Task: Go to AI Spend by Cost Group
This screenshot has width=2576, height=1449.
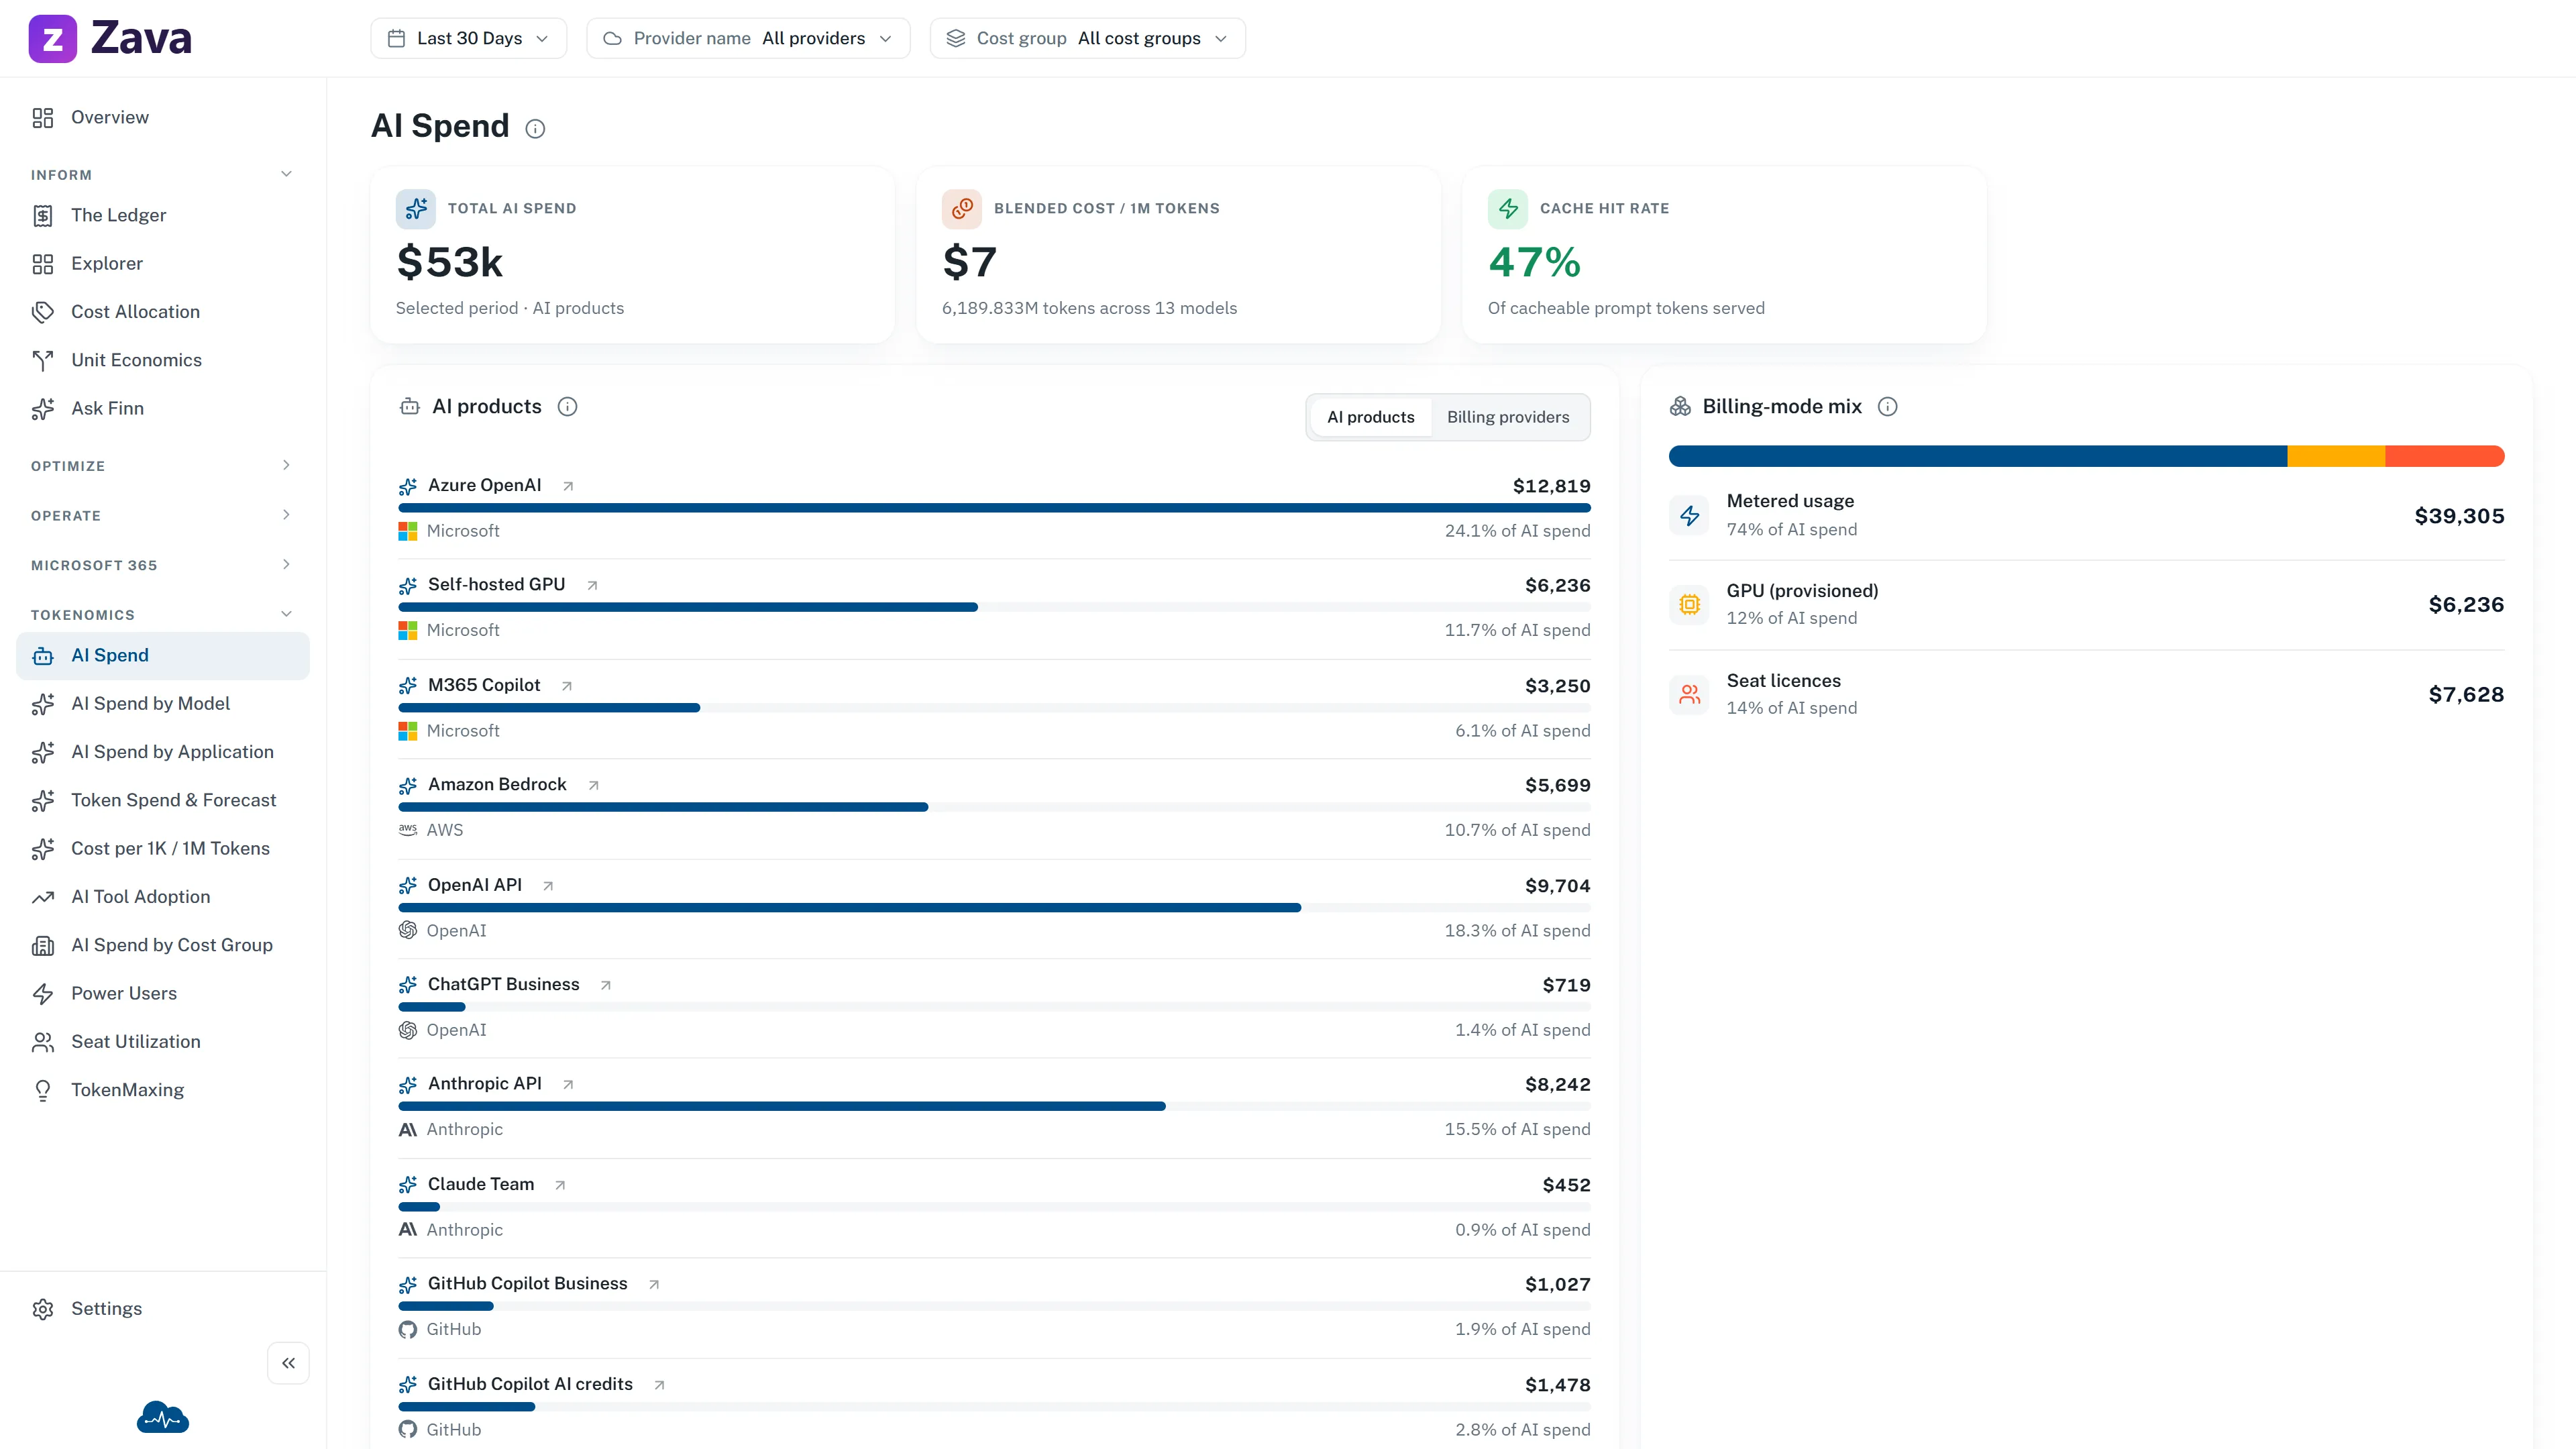Action: (x=163, y=946)
